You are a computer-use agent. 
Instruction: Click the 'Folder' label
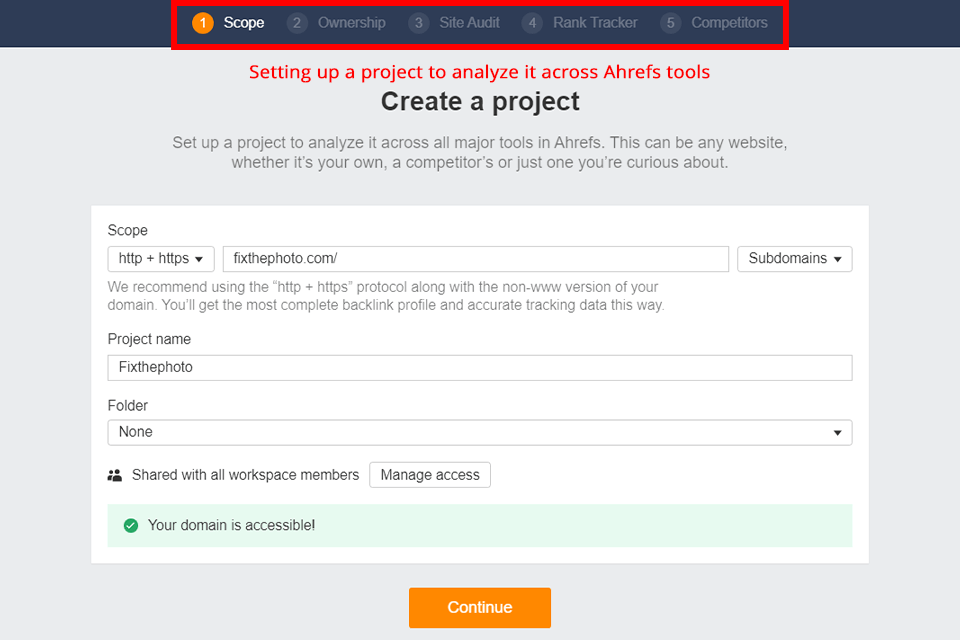[x=127, y=405]
